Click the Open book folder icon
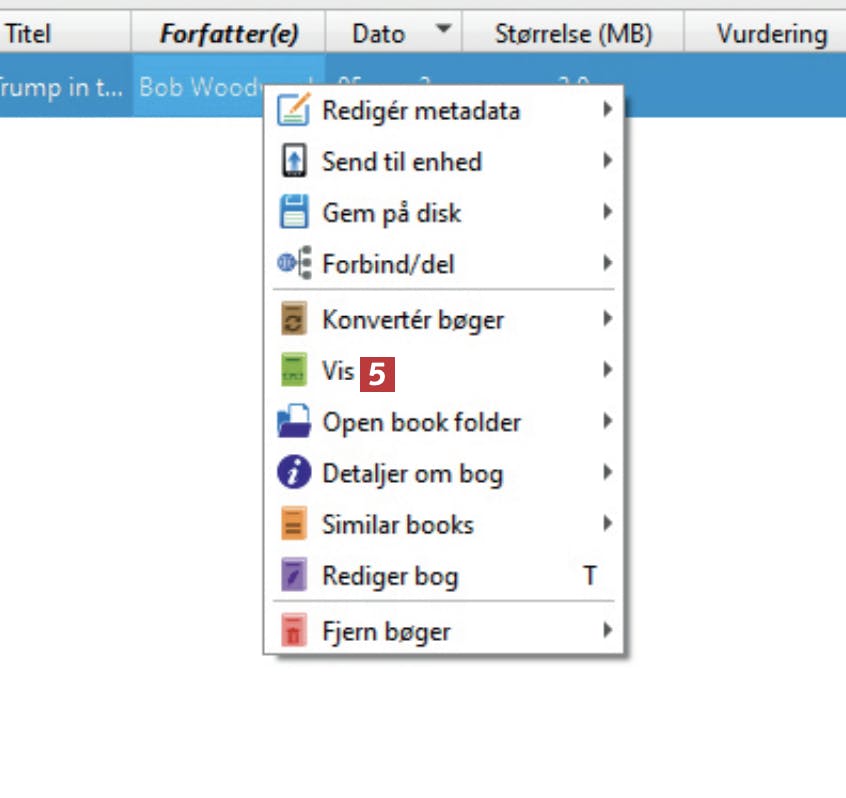The width and height of the screenshot is (846, 798). [294, 422]
